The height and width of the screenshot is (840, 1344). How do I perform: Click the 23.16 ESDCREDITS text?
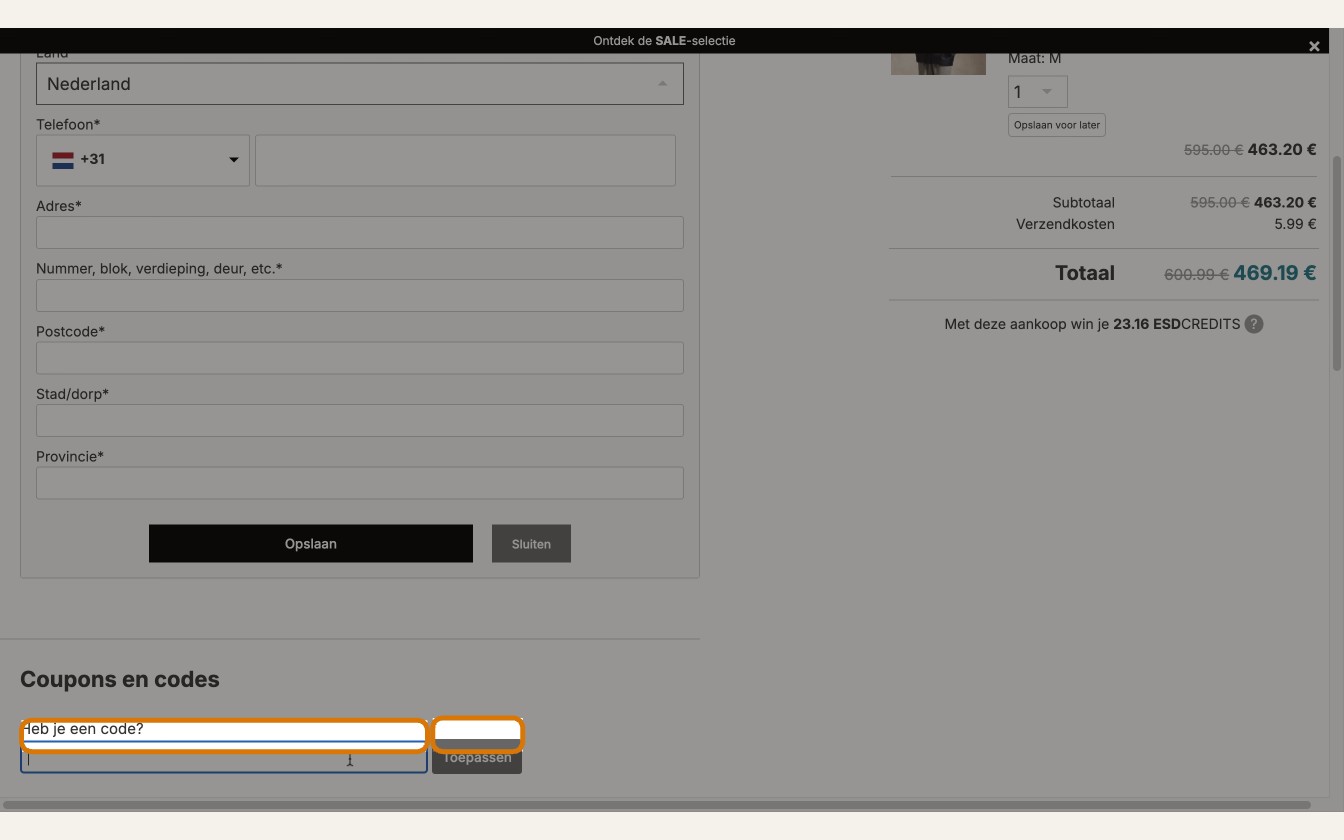(1177, 324)
